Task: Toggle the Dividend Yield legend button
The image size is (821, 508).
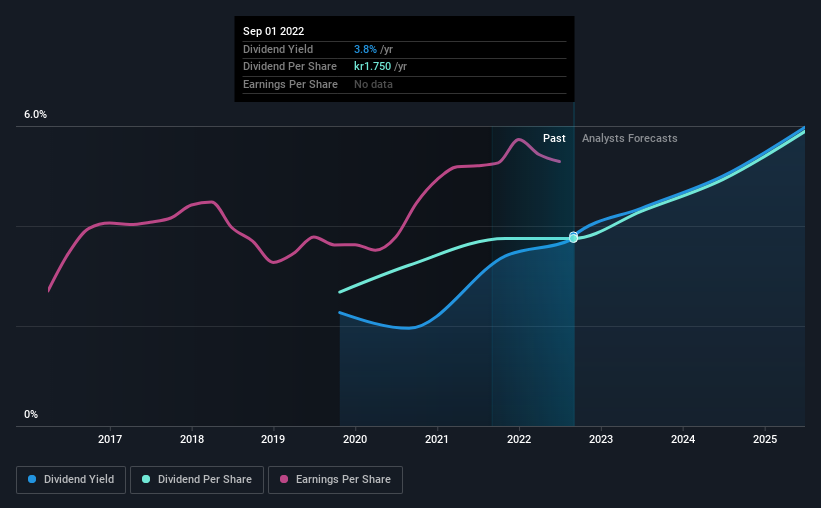Action: [71, 480]
